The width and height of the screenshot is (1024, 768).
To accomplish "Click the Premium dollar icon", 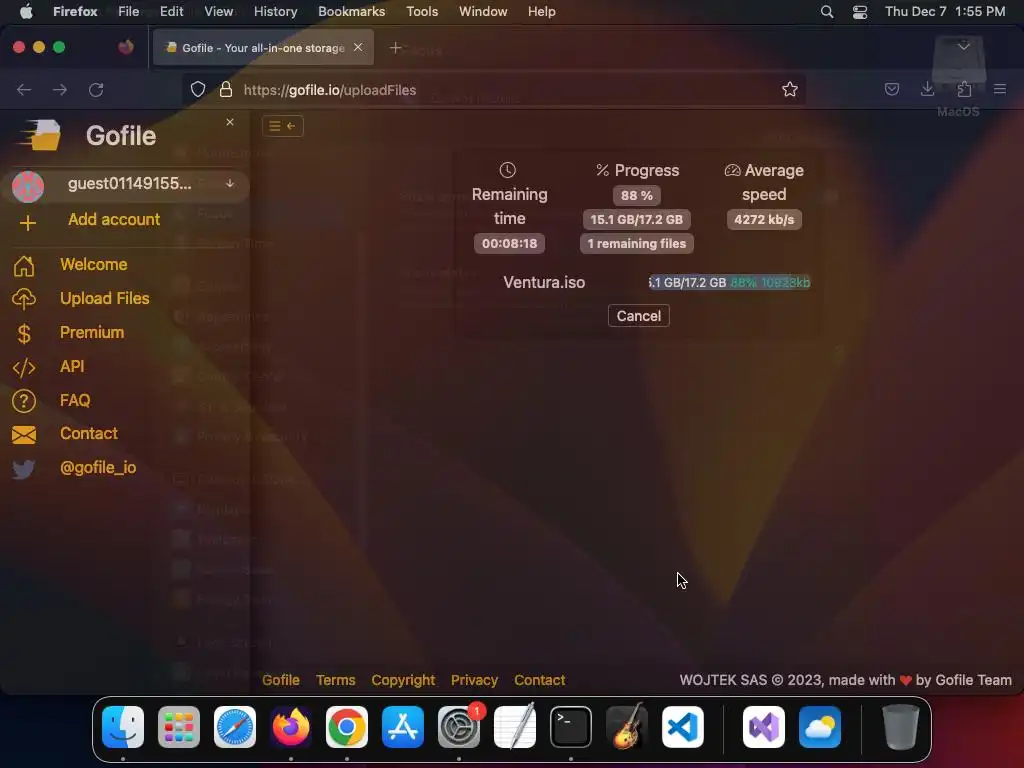I will 24,333.
